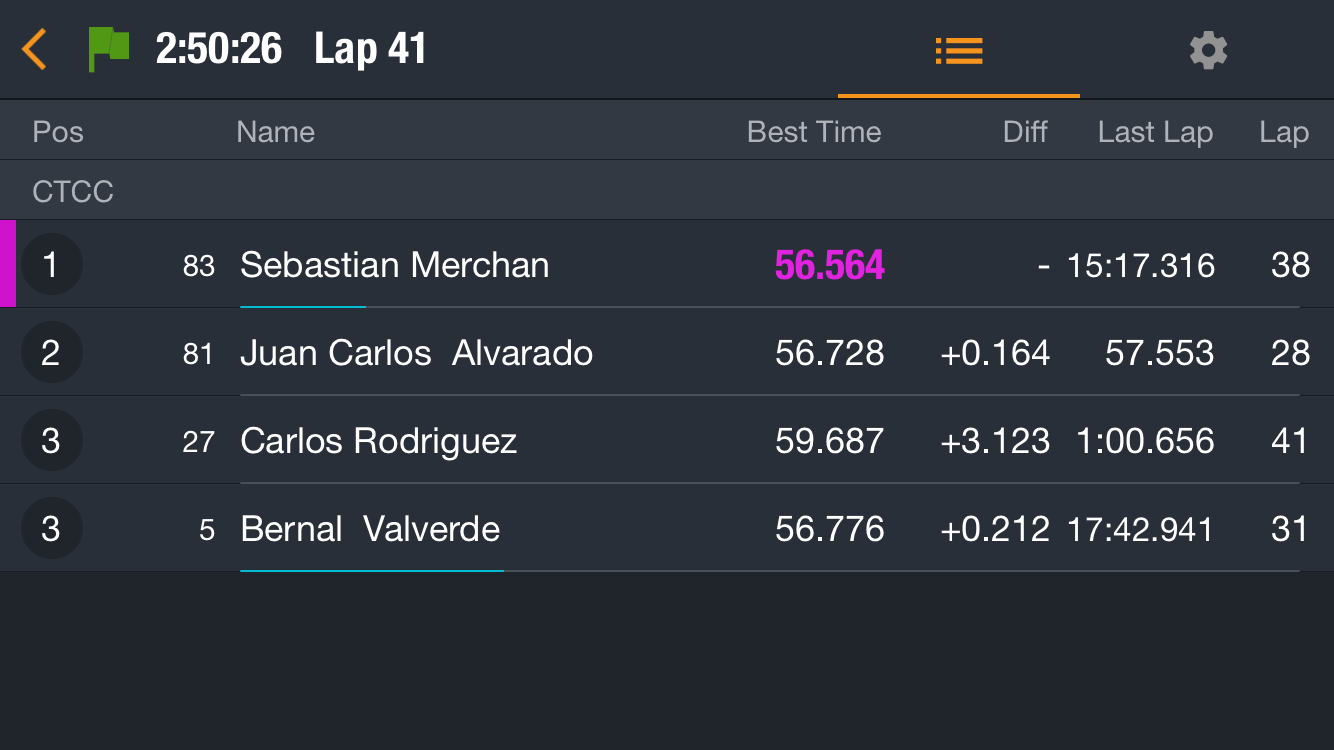Sort by Diff column header
Image resolution: width=1334 pixels, height=750 pixels.
(1025, 132)
